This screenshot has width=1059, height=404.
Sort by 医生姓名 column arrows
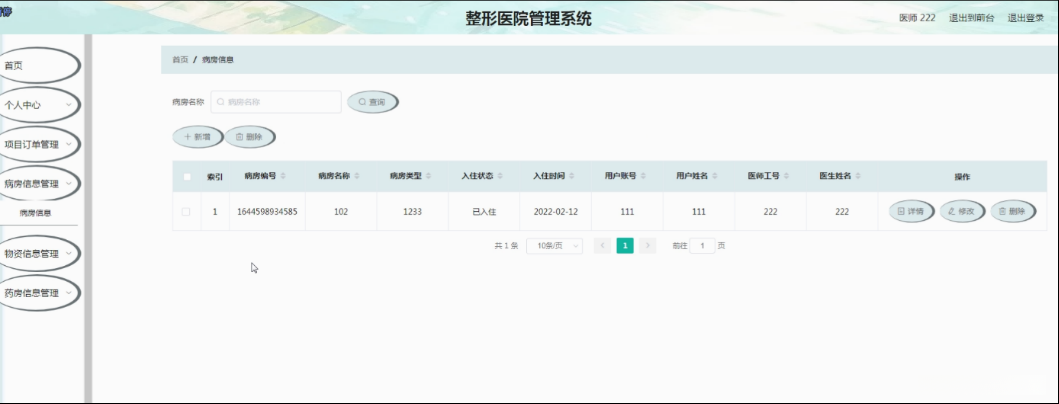[x=858, y=176]
